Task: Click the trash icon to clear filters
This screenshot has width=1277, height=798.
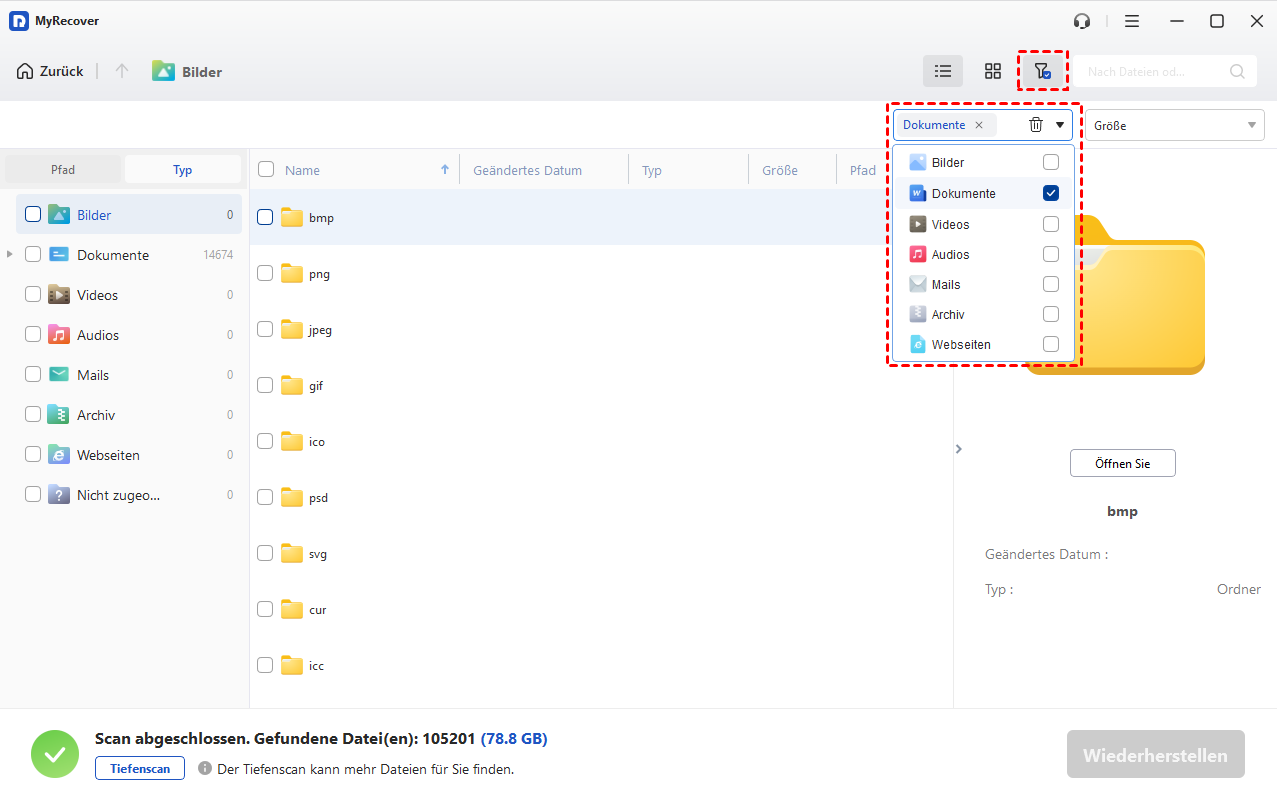Action: 1036,125
